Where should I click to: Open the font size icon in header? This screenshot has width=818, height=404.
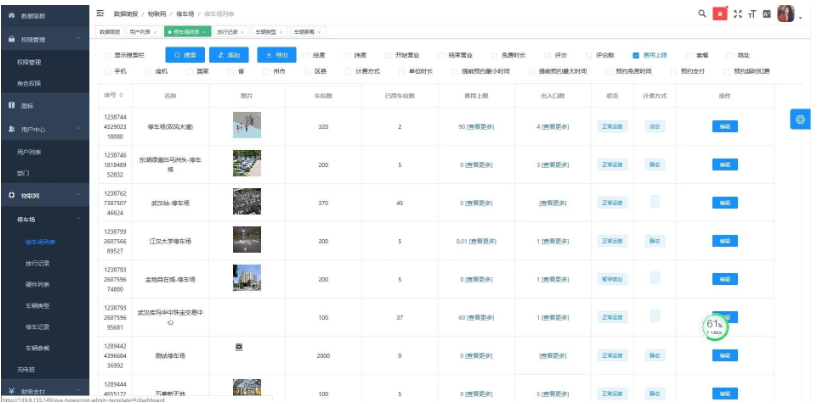751,14
